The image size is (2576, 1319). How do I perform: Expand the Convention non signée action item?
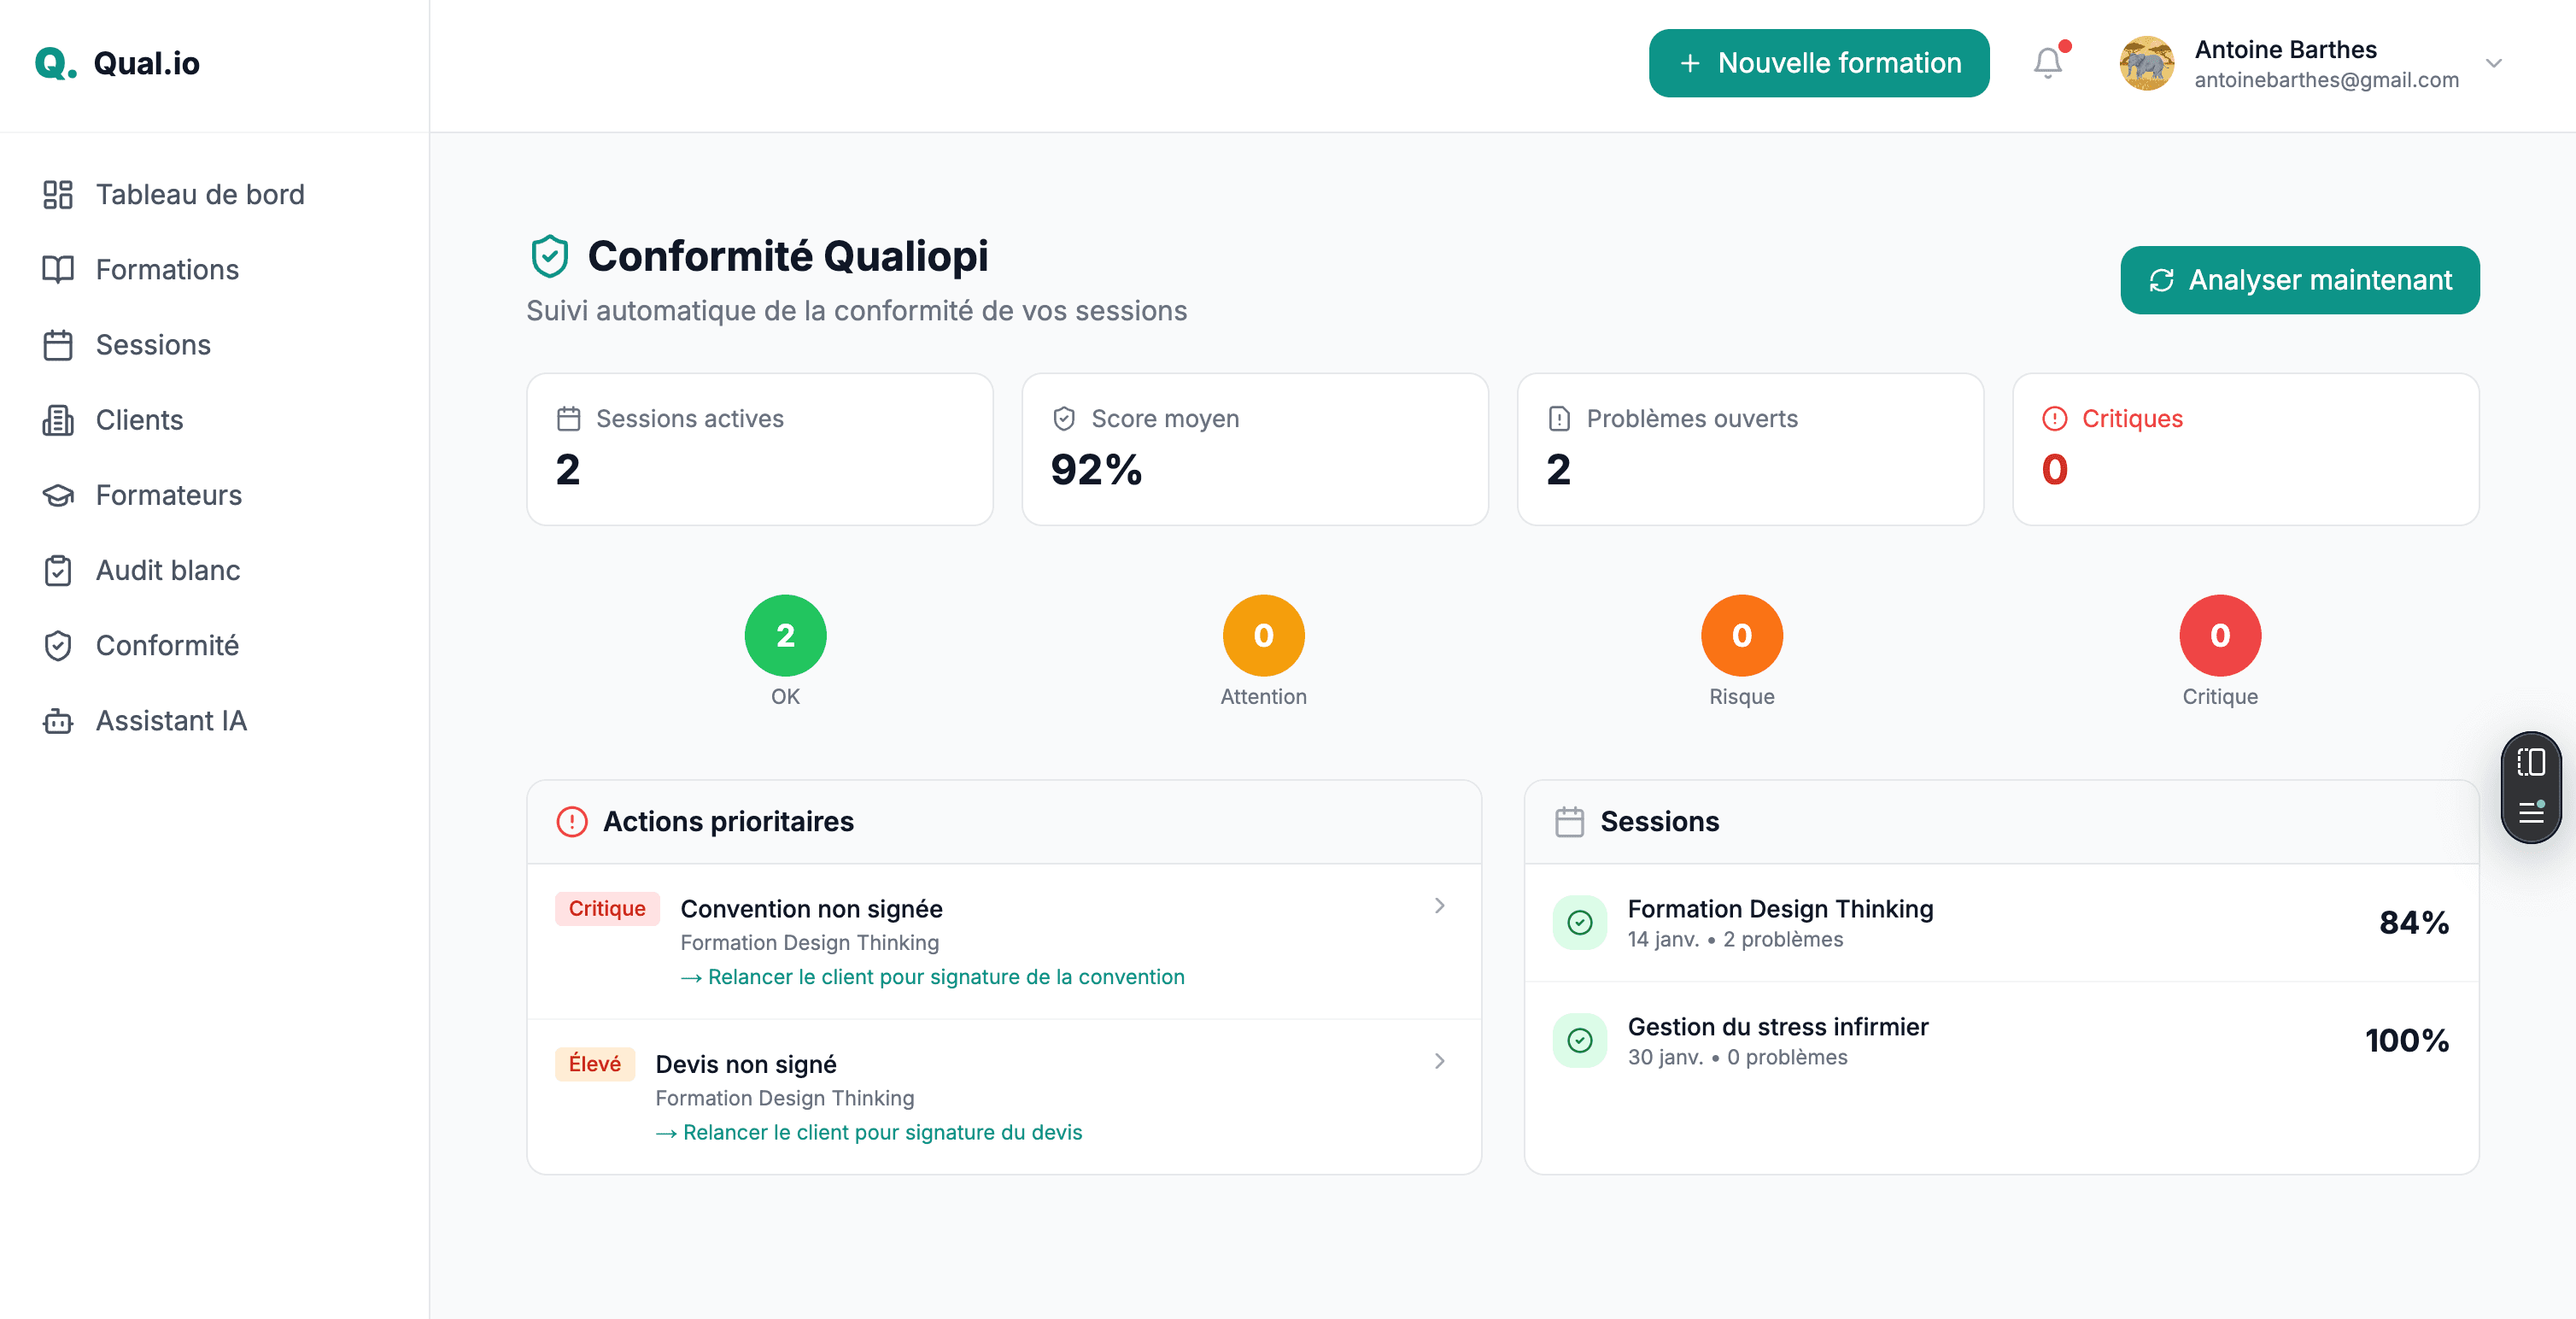coord(1439,906)
